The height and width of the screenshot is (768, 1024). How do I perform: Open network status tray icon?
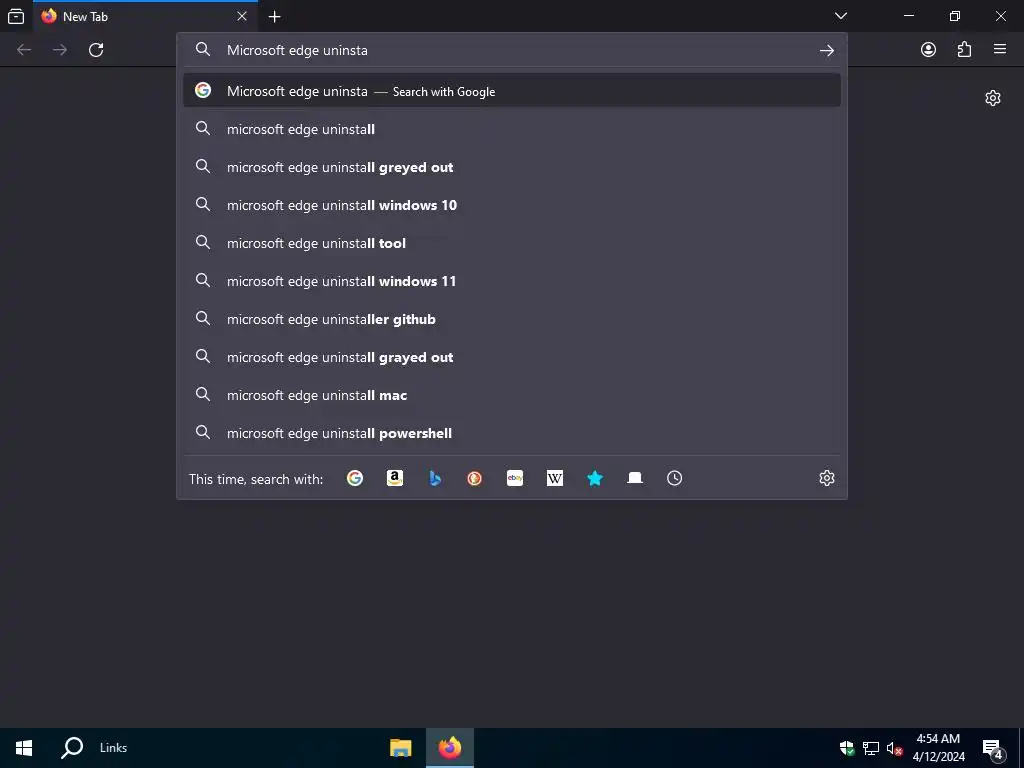871,748
